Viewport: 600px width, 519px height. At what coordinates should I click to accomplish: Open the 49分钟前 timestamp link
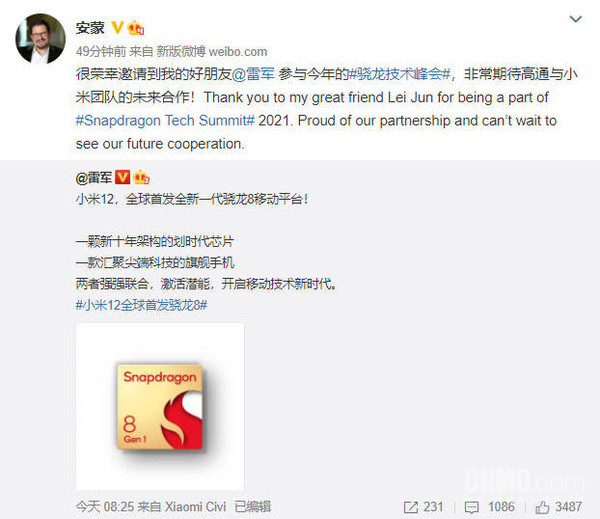click(101, 51)
